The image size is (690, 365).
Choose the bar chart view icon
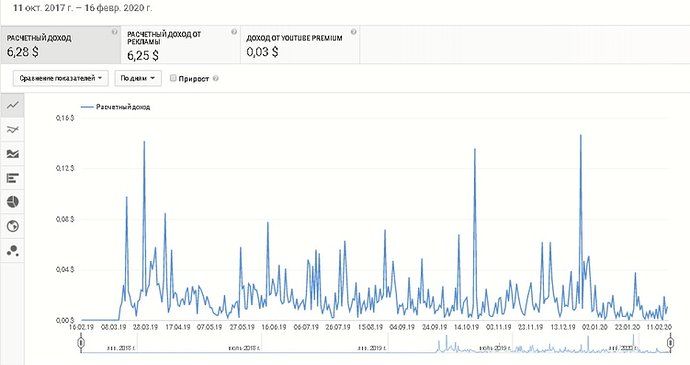coord(13,178)
